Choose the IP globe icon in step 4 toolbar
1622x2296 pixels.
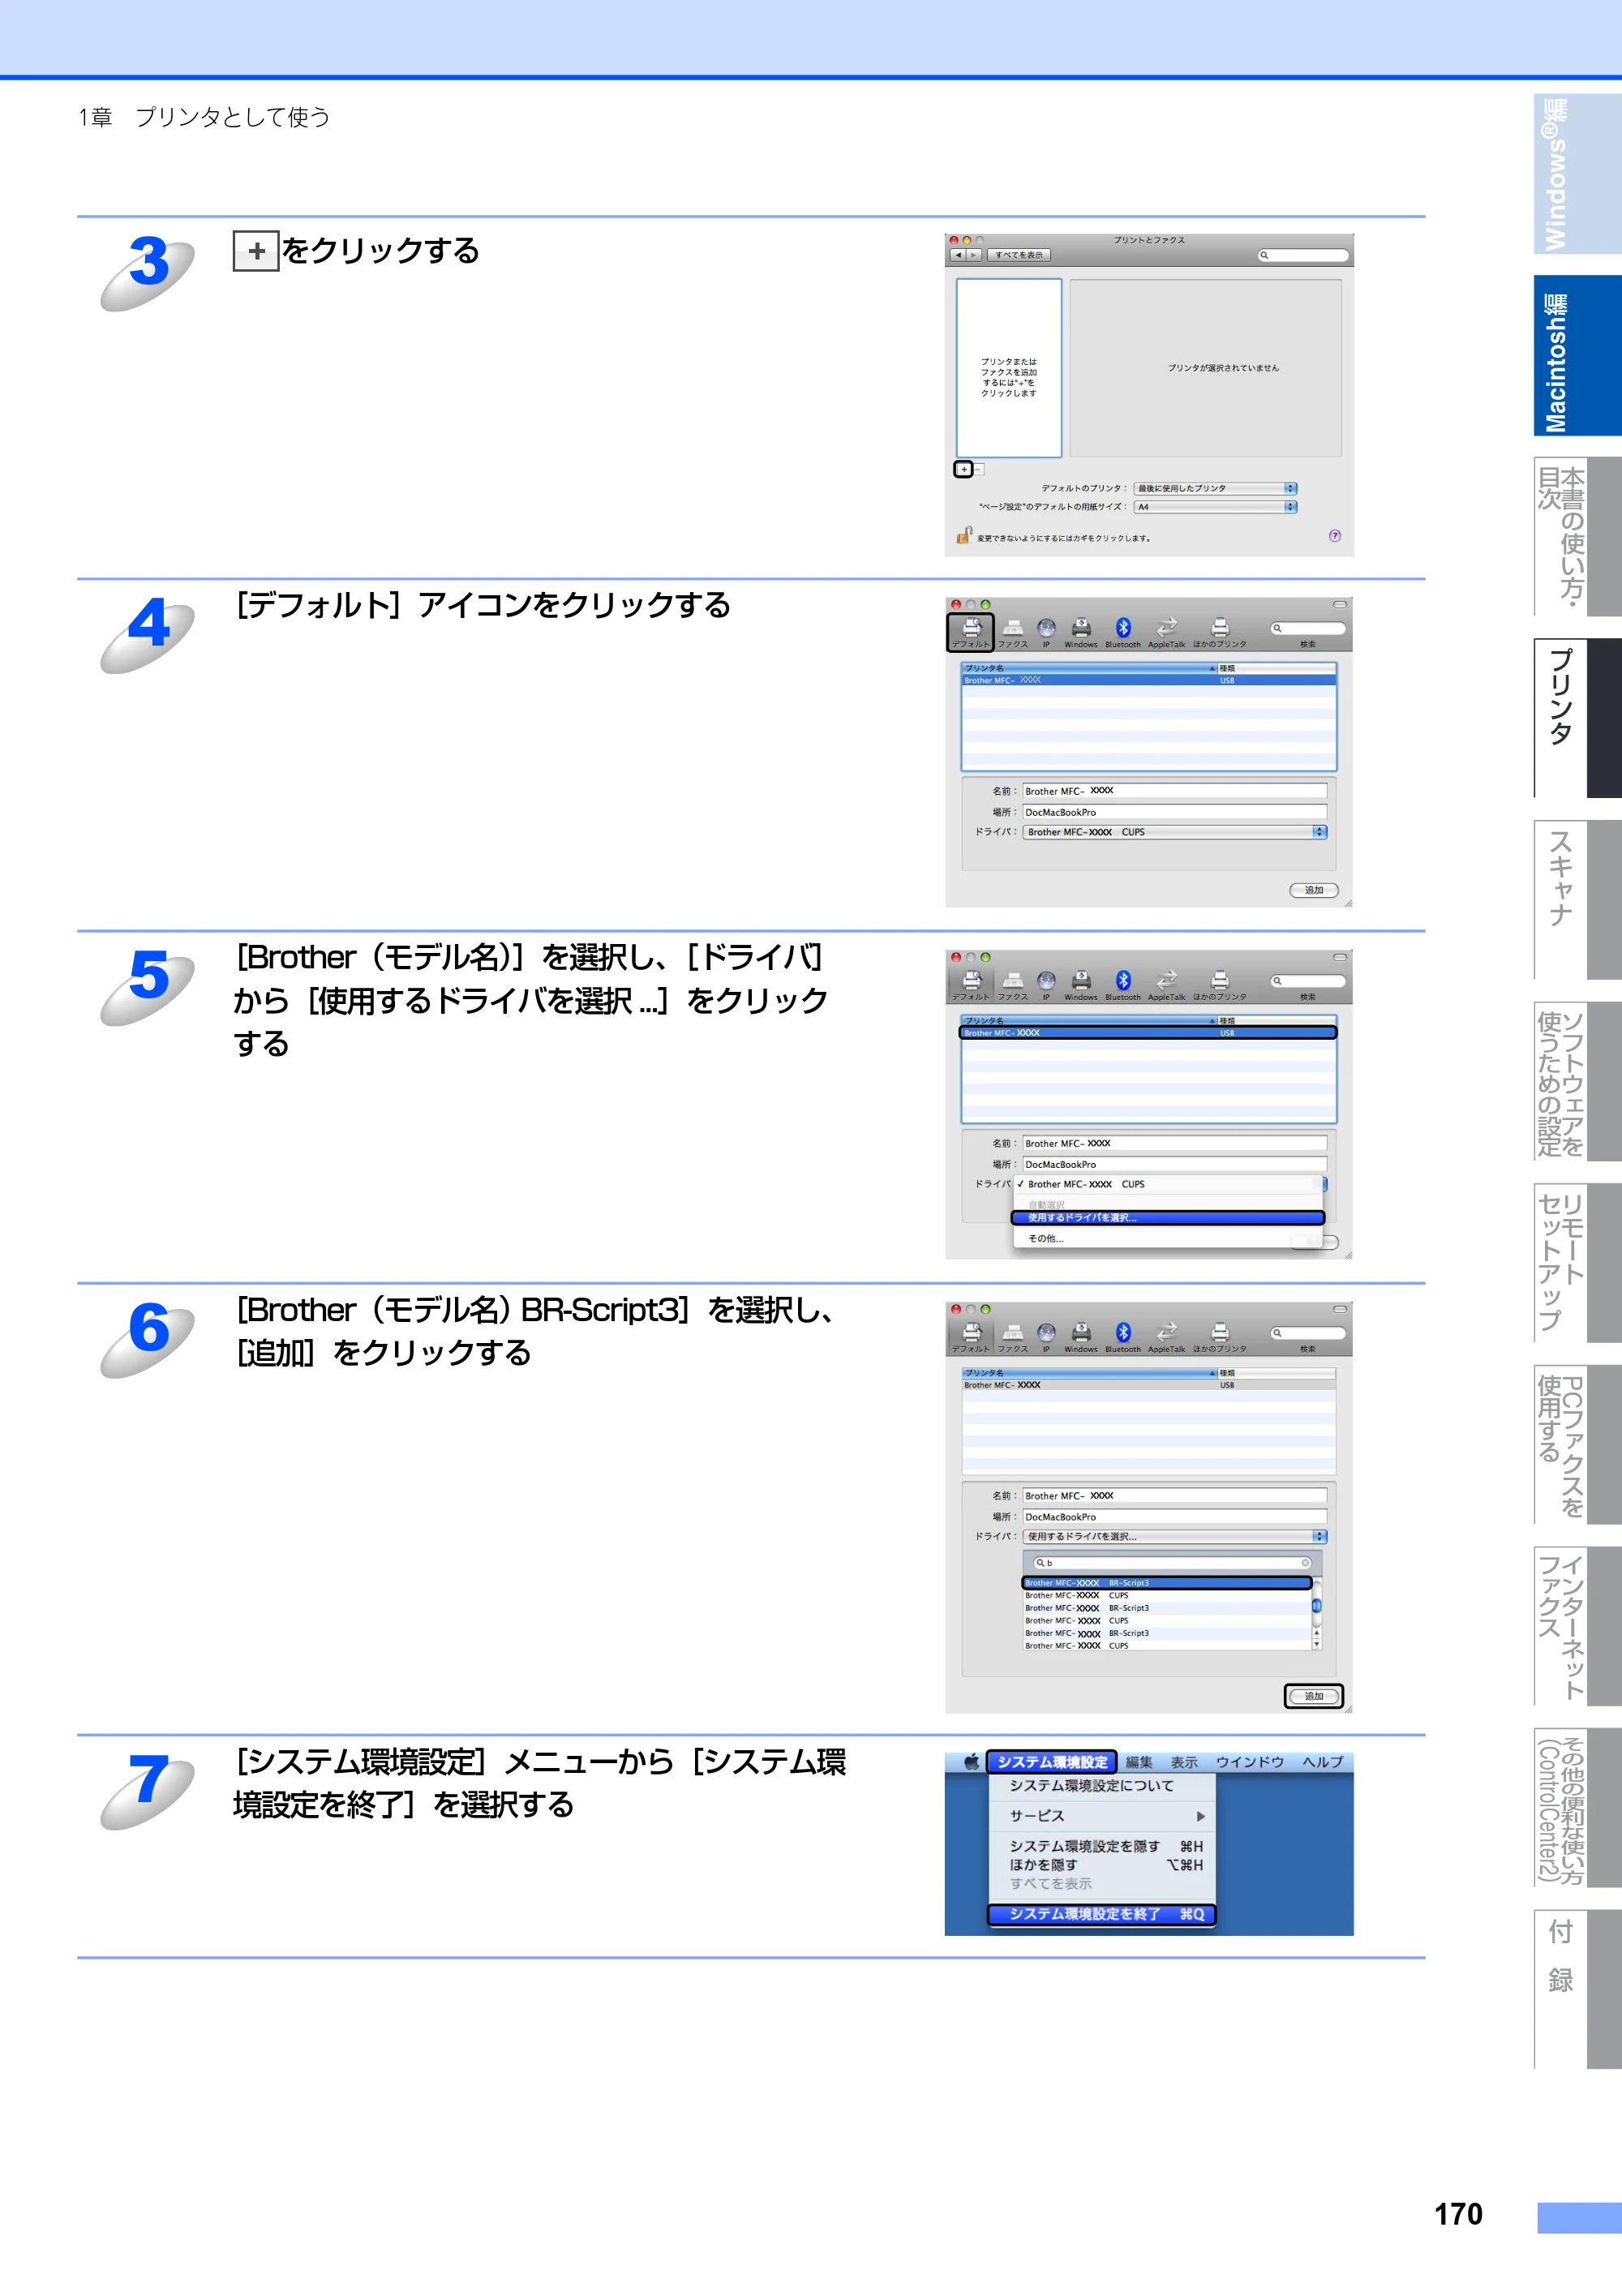pos(1046,632)
